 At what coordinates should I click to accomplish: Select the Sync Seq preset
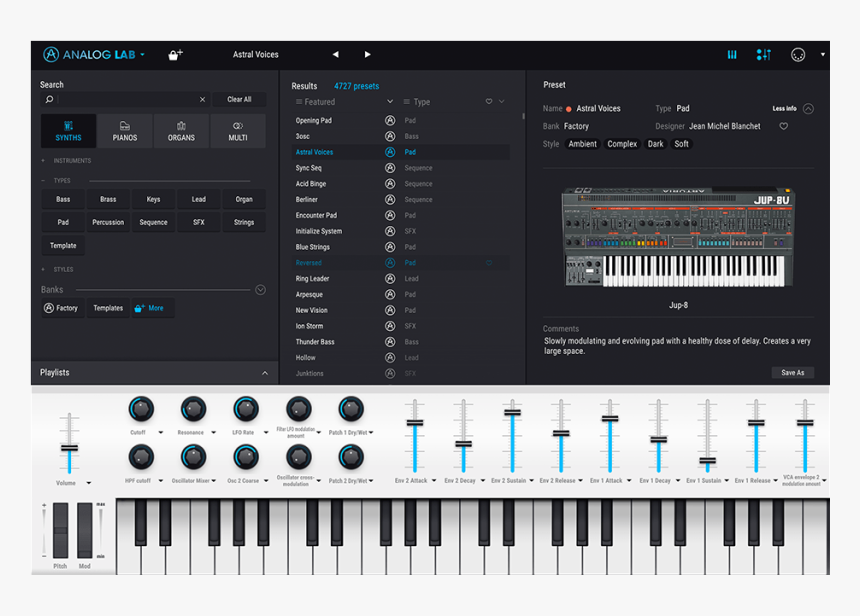[x=309, y=168]
